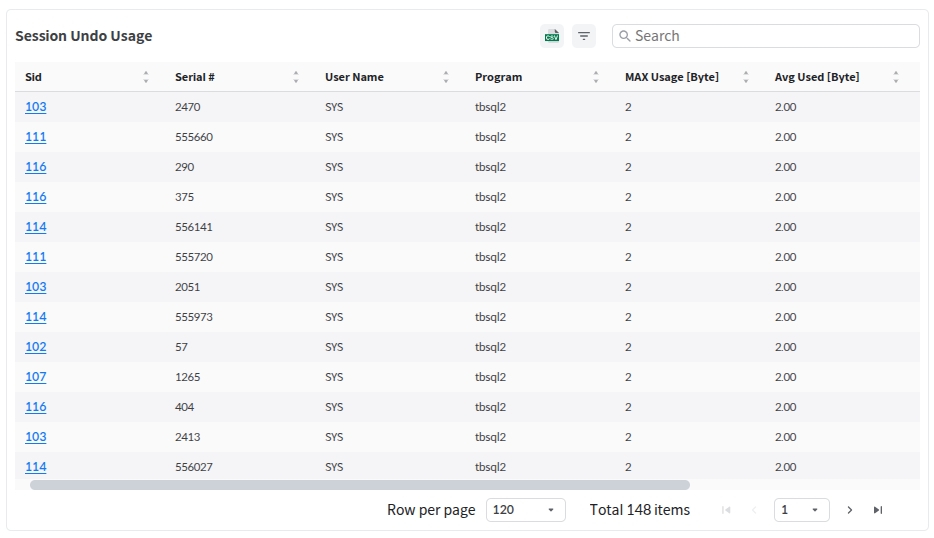This screenshot has width=934, height=538.
Task: Sort by Sid column arrows
Action: (146, 77)
